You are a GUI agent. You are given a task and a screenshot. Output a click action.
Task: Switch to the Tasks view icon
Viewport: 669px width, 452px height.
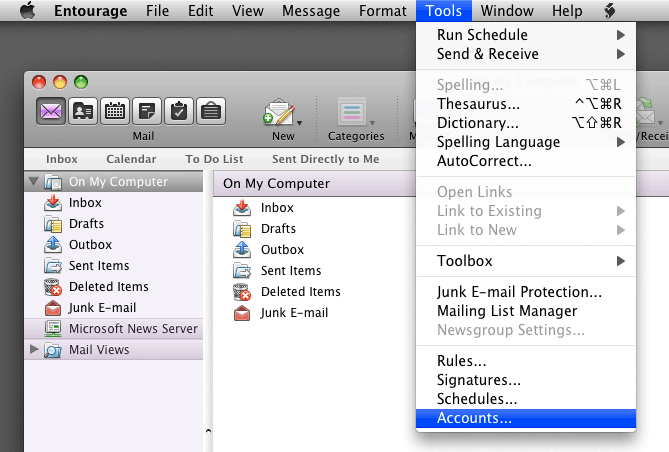click(179, 111)
